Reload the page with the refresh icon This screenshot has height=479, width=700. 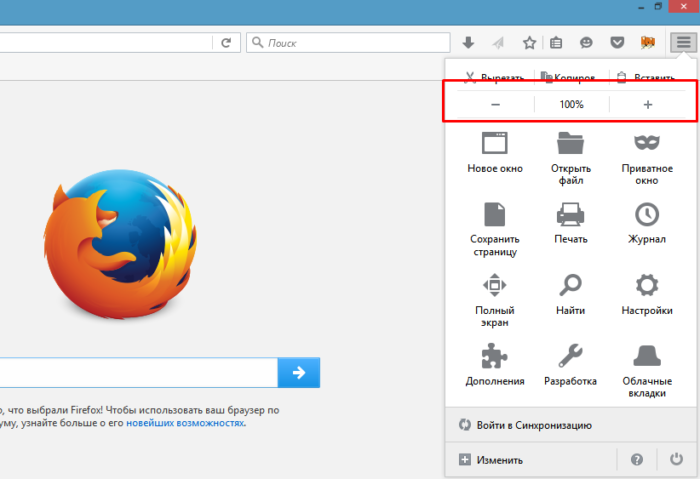point(226,43)
